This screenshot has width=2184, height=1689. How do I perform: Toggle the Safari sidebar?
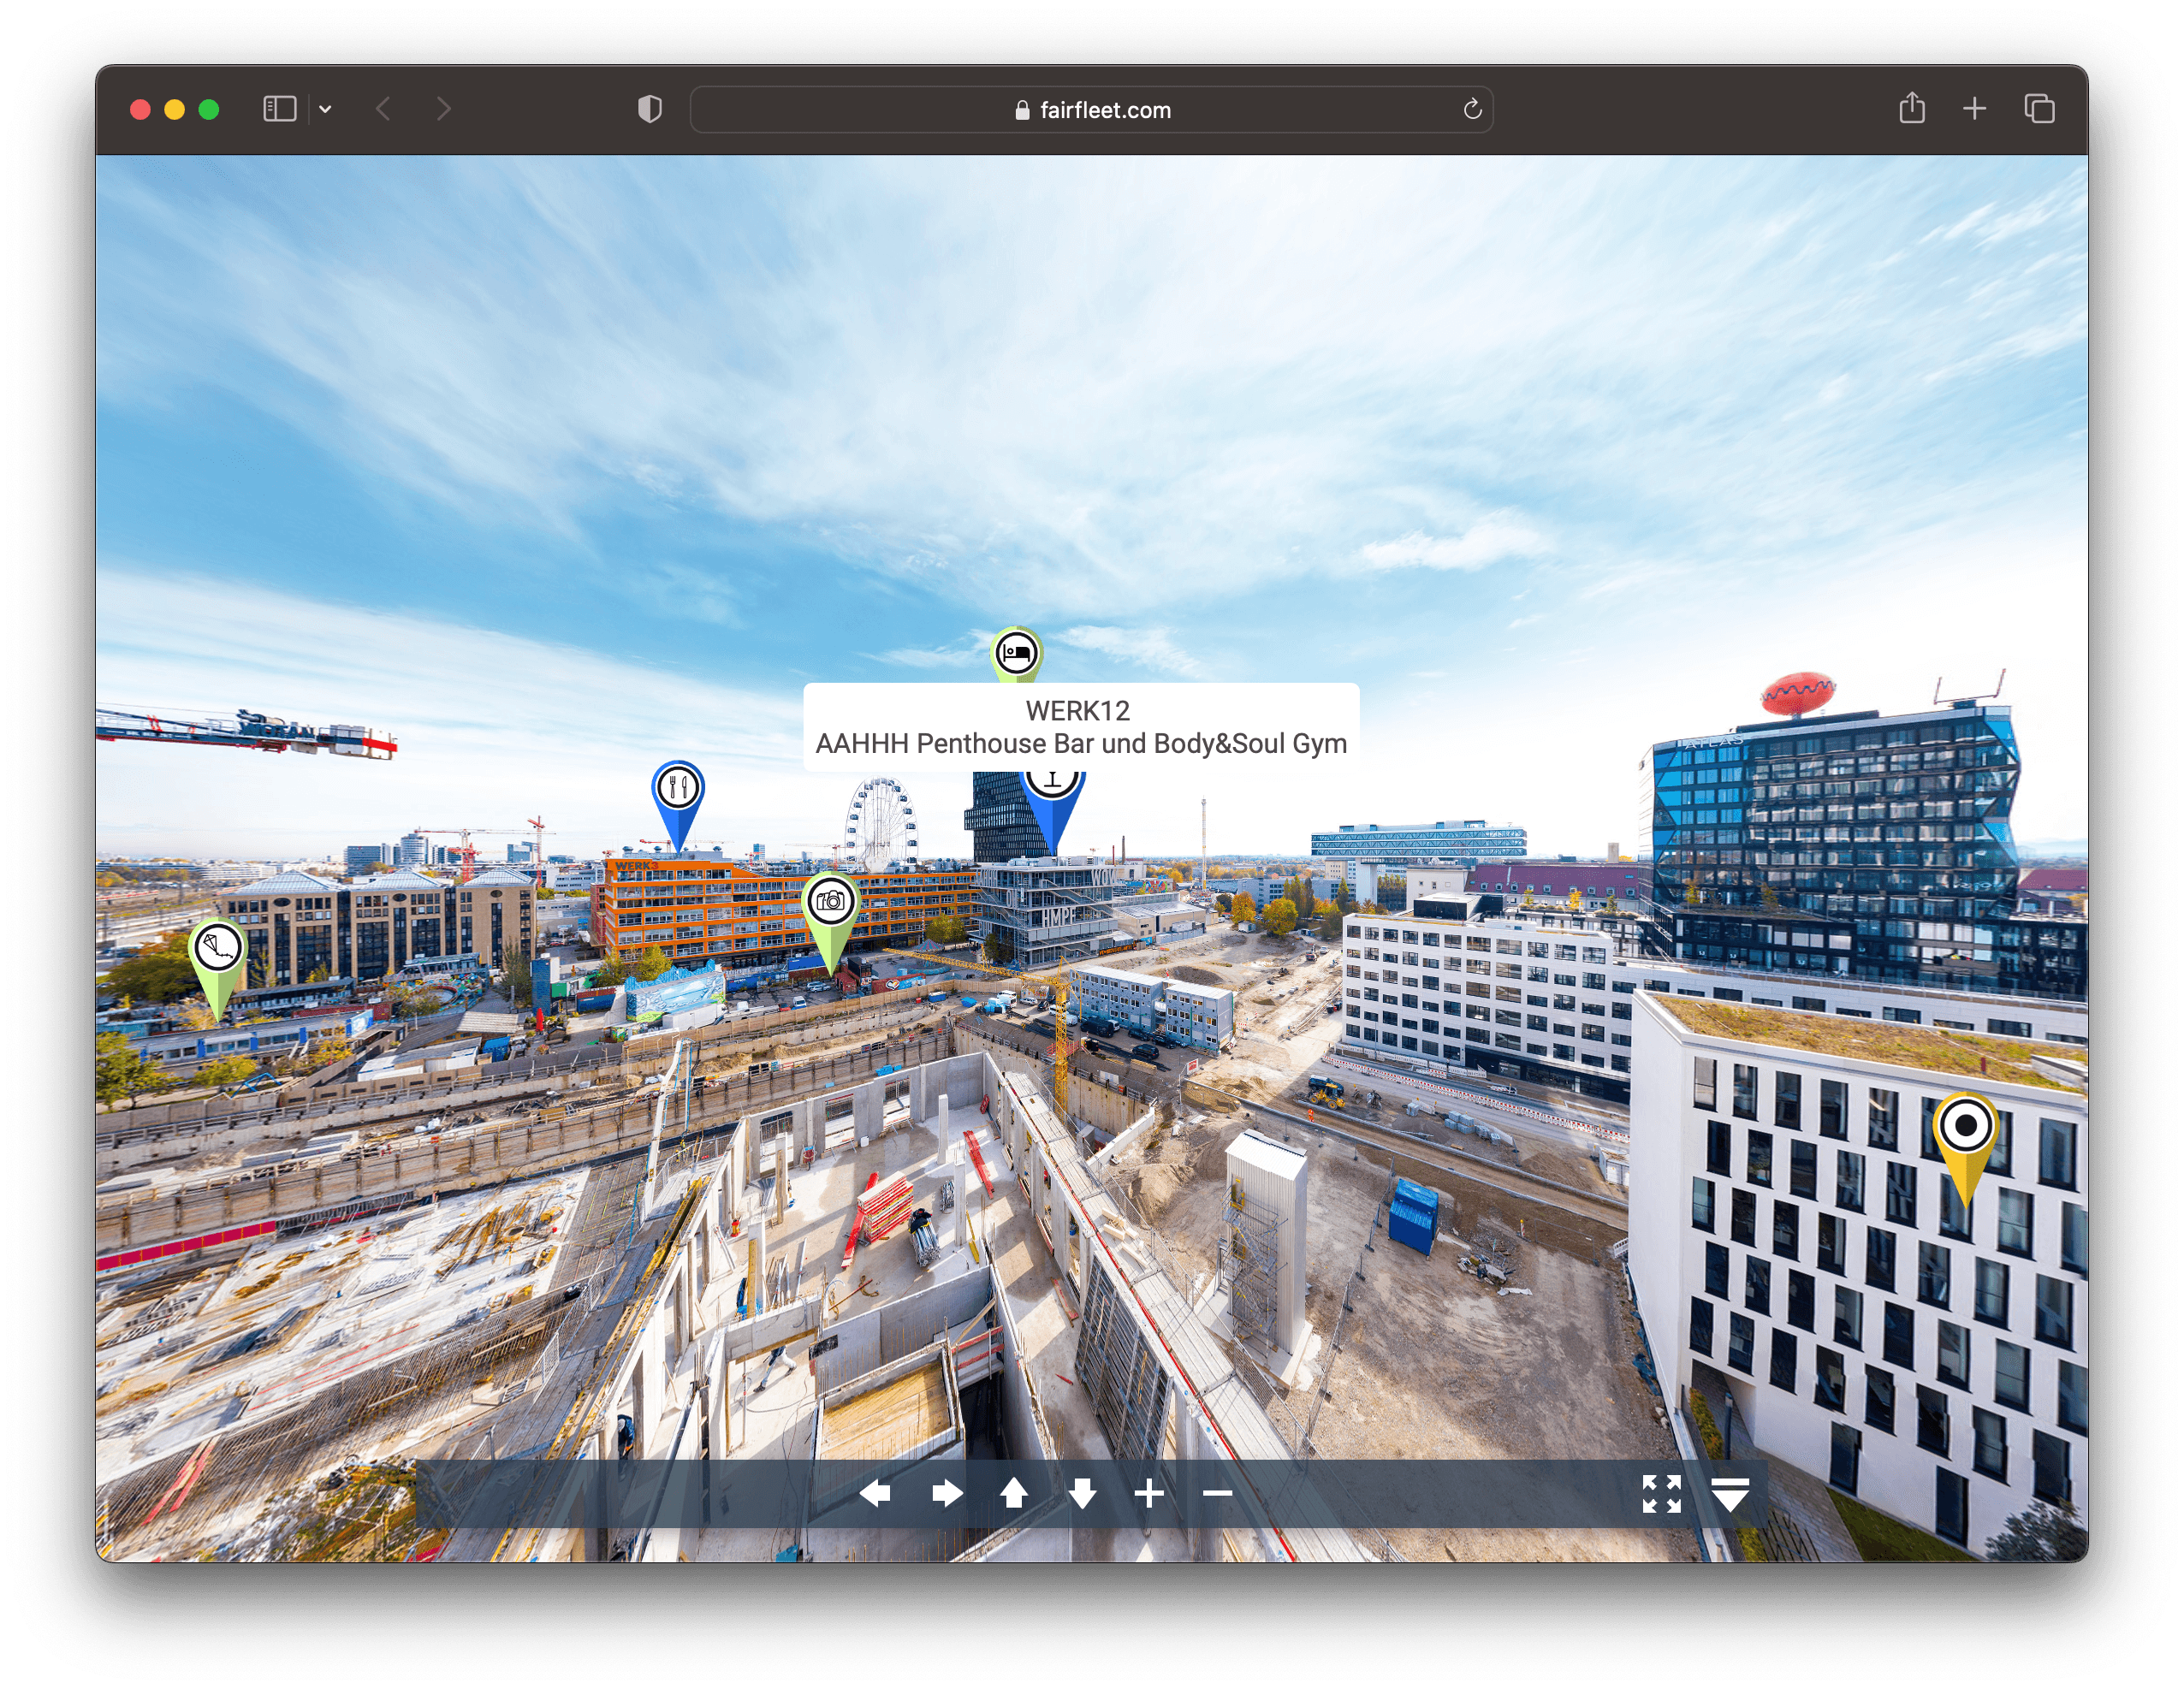(279, 109)
